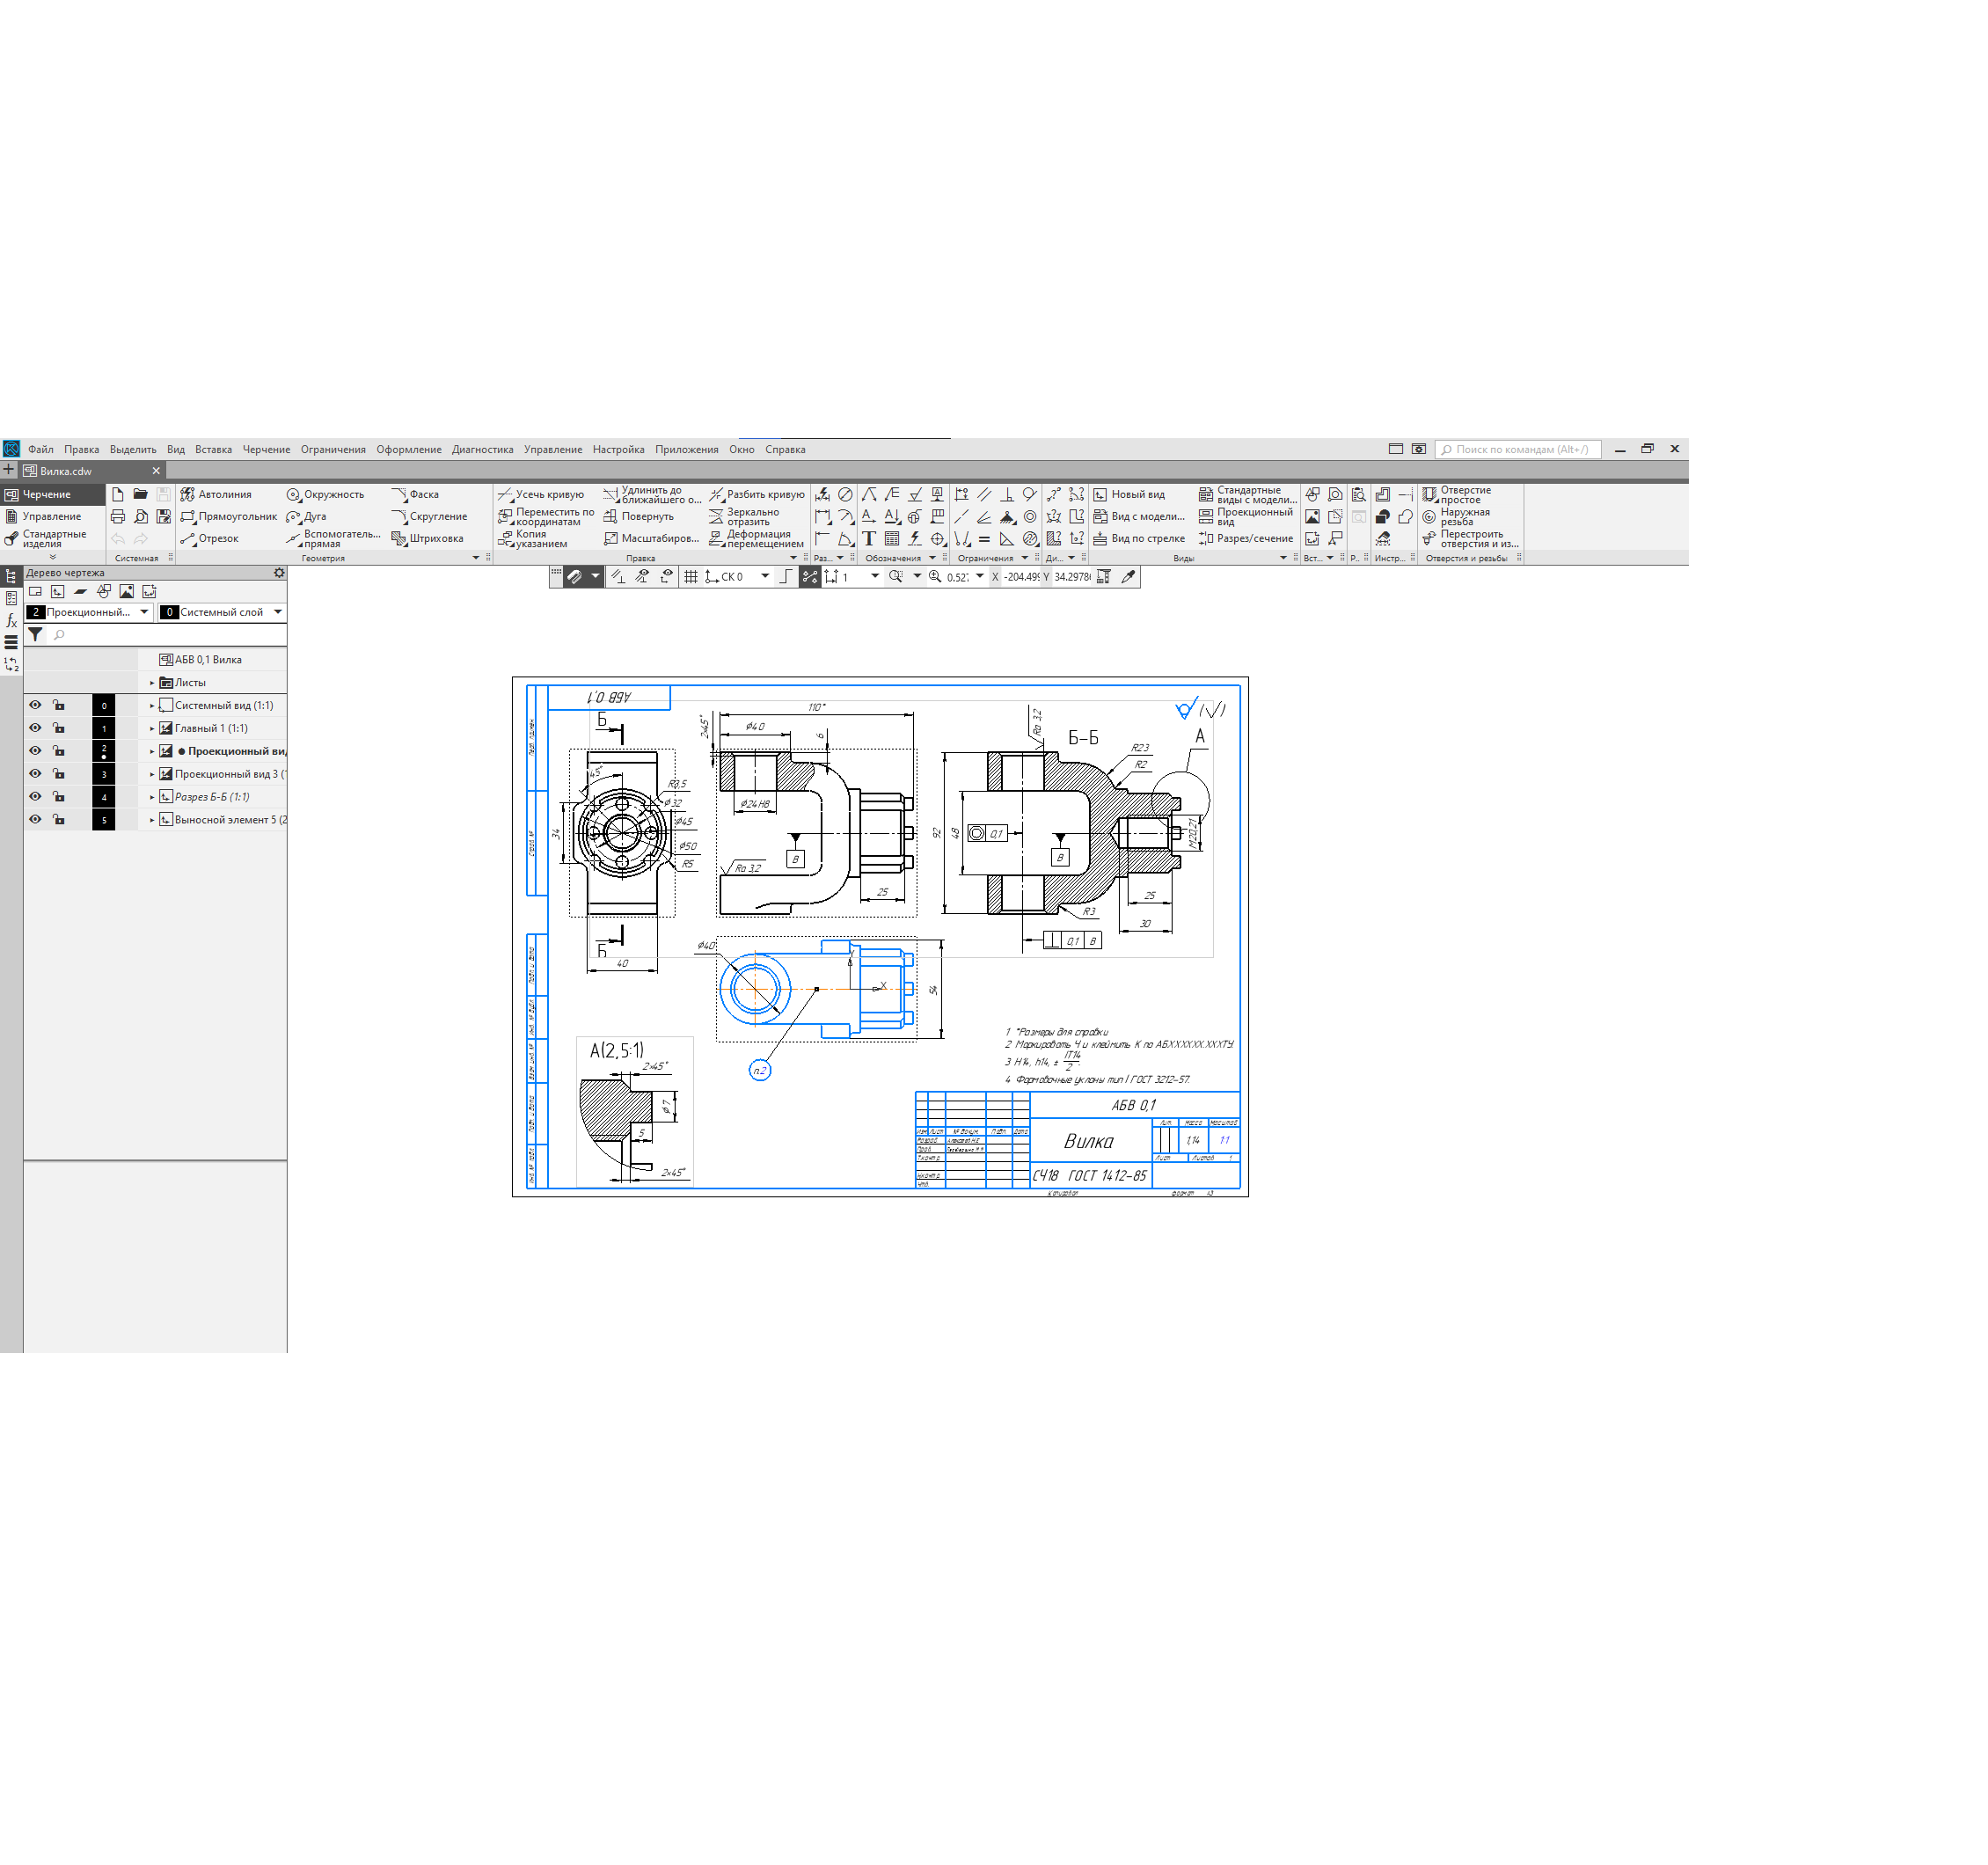Expand the Листы tree node
The width and height of the screenshot is (1988, 1865).
click(152, 683)
